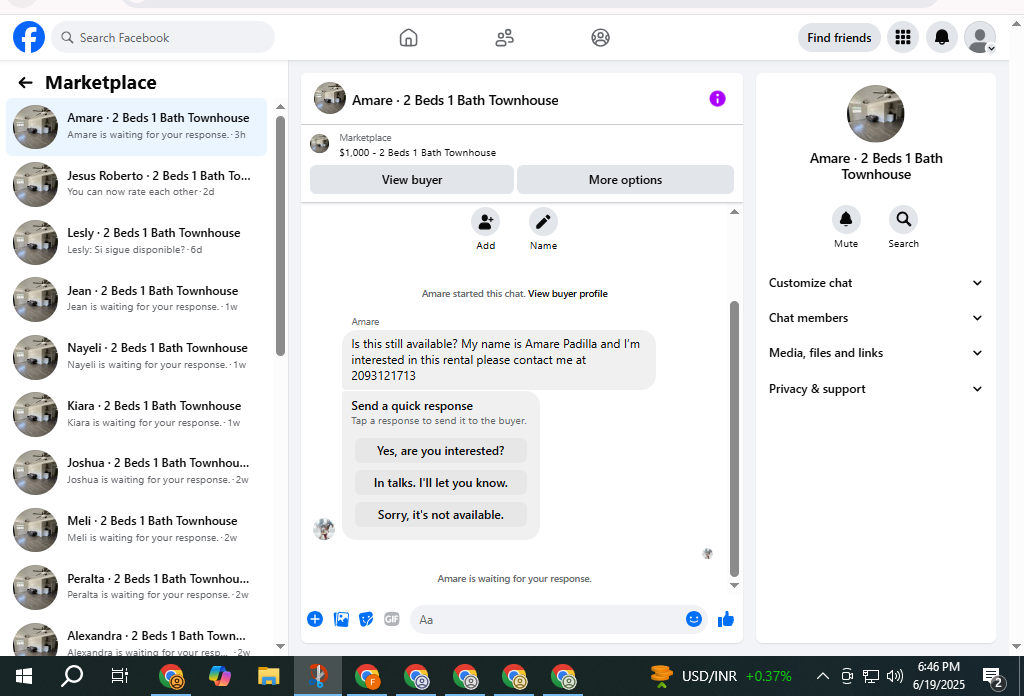Image resolution: width=1024 pixels, height=696 pixels.
Task: Open the taskbar volume icon
Action: coord(895,676)
